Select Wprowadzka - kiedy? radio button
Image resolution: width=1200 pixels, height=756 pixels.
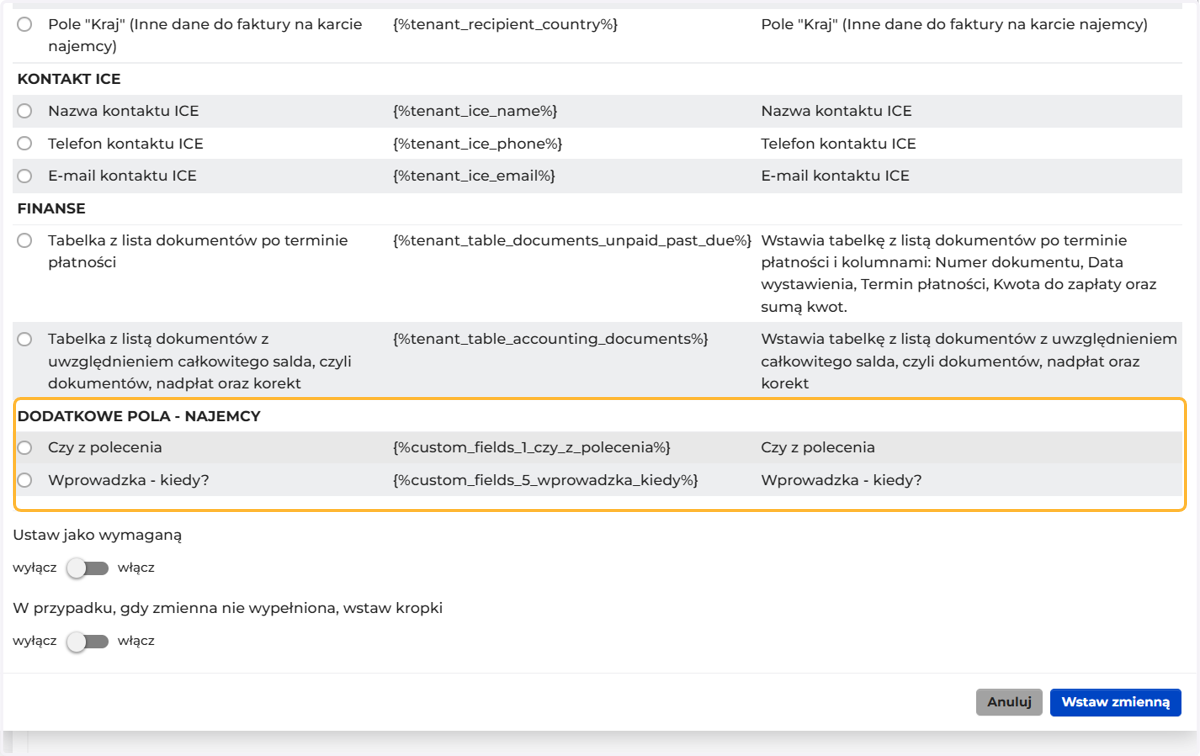click(25, 480)
